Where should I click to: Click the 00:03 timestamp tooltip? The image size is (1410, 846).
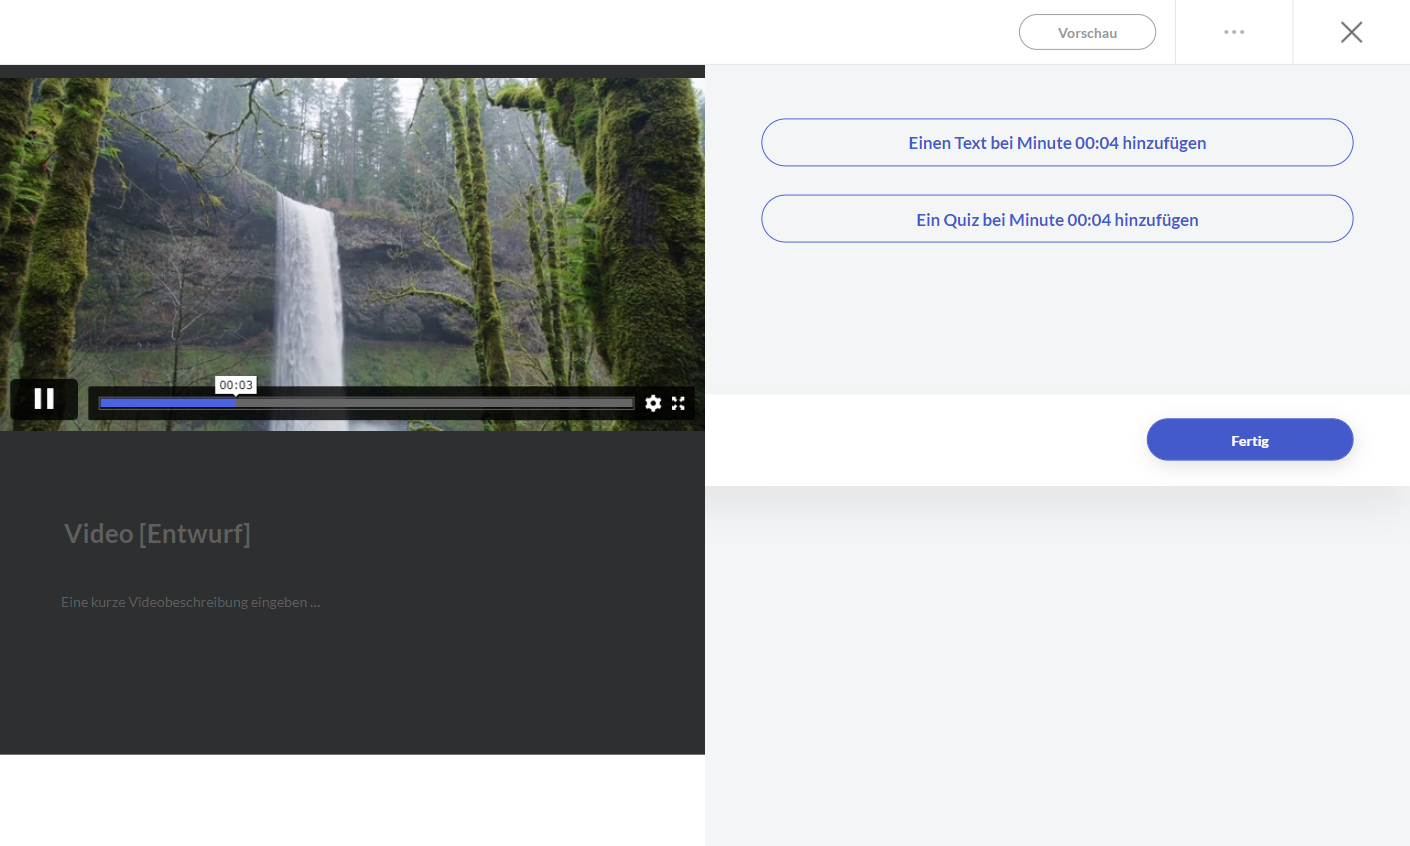236,385
